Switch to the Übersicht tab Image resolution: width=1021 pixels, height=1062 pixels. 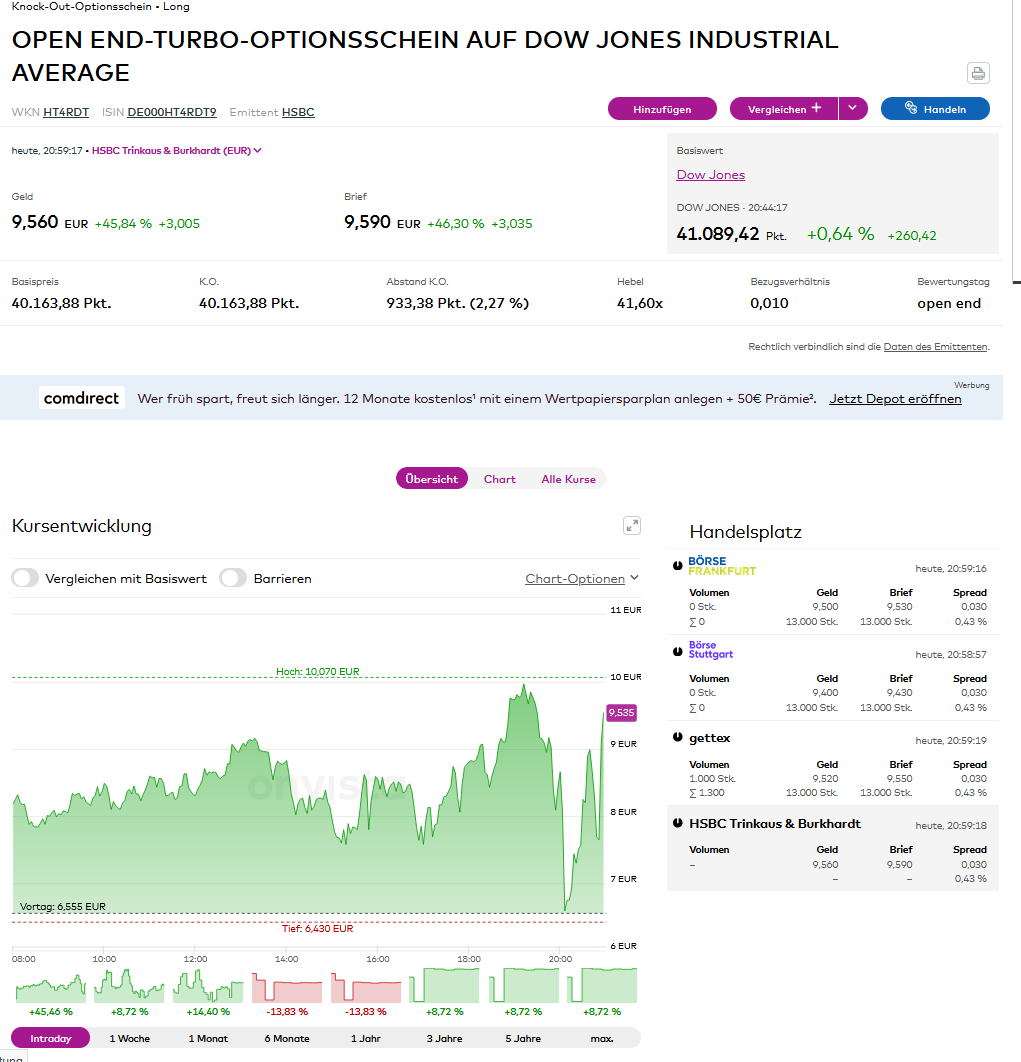[x=432, y=479]
